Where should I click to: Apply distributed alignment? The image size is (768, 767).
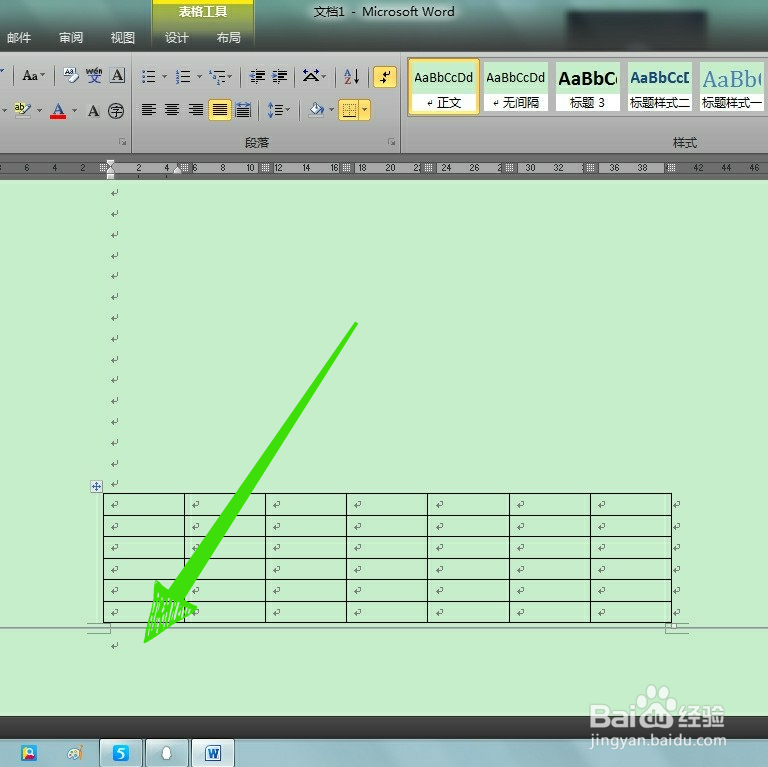(x=243, y=110)
